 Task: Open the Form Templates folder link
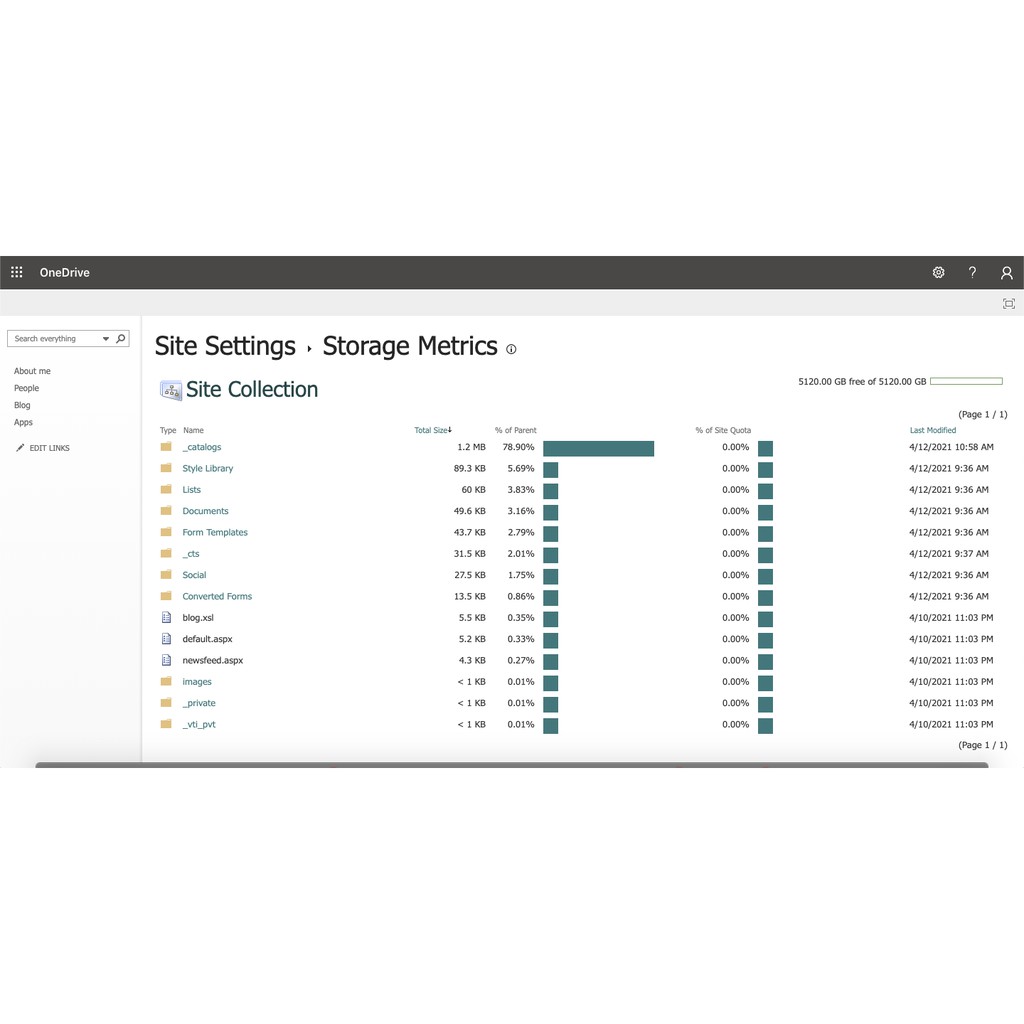[214, 532]
